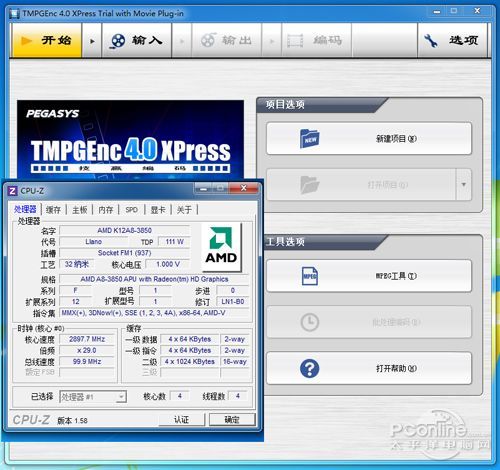The width and height of the screenshot is (500, 470).
Task: Open the 输出 (Output) stage
Action: point(227,40)
